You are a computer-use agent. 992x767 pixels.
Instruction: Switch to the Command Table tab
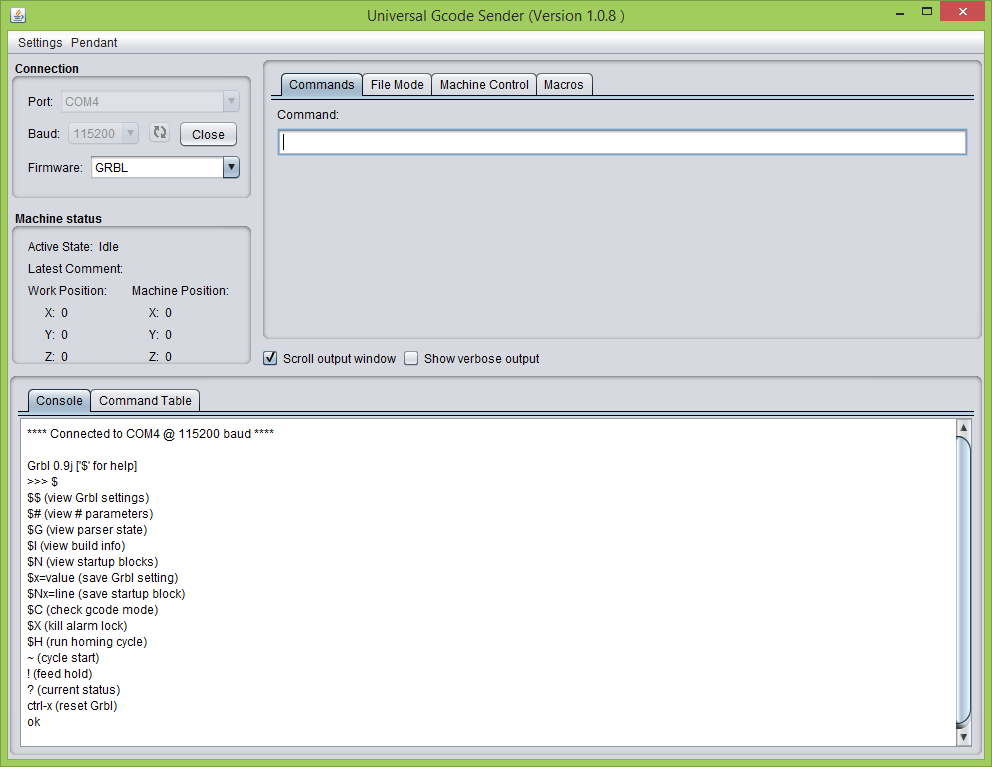(145, 400)
